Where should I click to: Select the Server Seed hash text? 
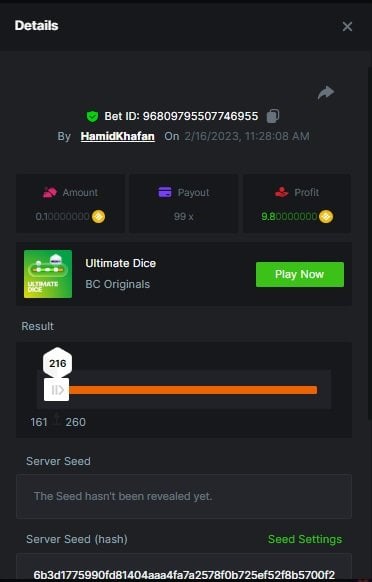tap(184, 575)
